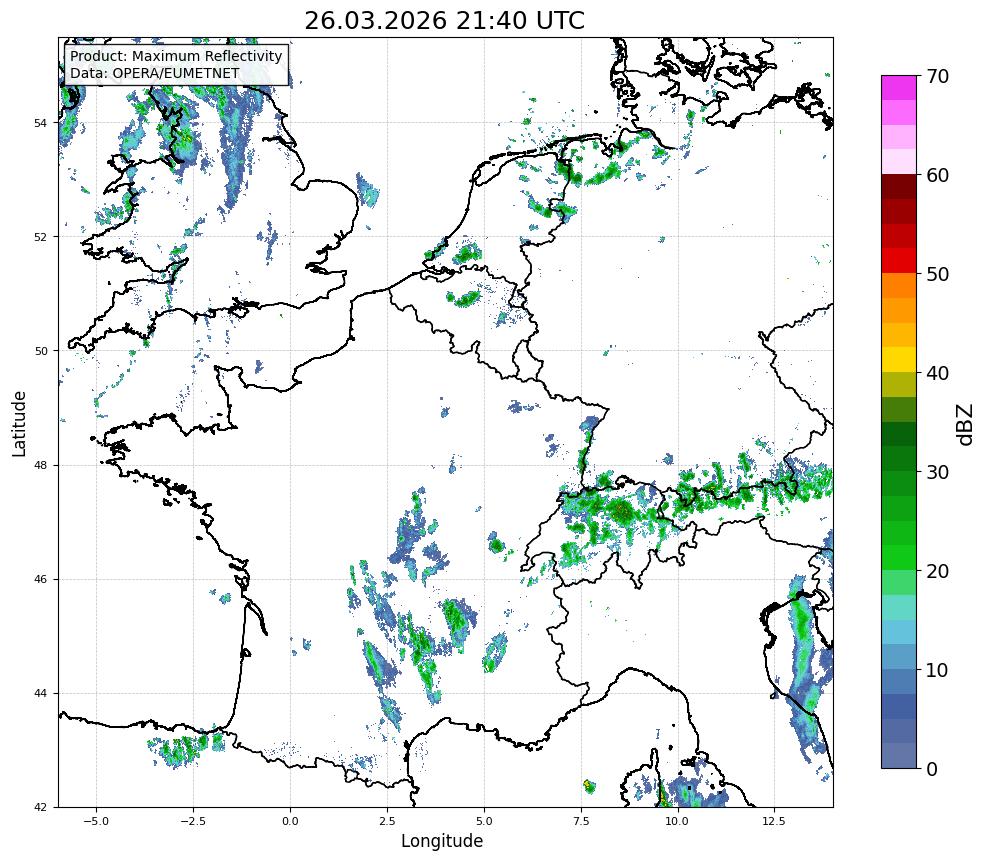This screenshot has height=860, width=985.
Task: Click the orange colorbar segment below 50
Action: point(899,286)
